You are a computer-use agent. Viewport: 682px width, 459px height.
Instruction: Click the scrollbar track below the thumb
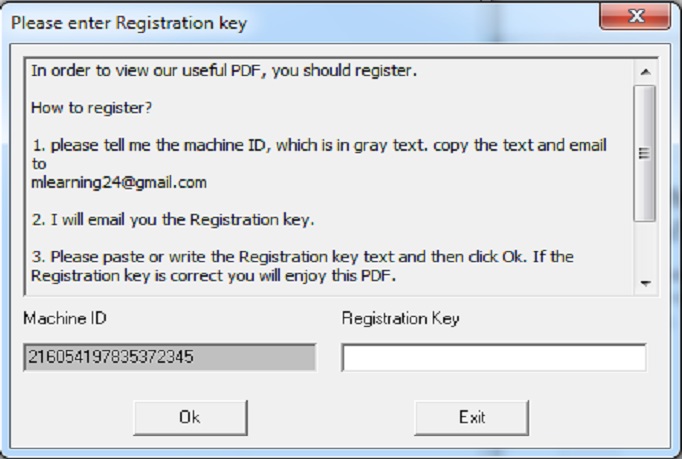click(x=644, y=248)
